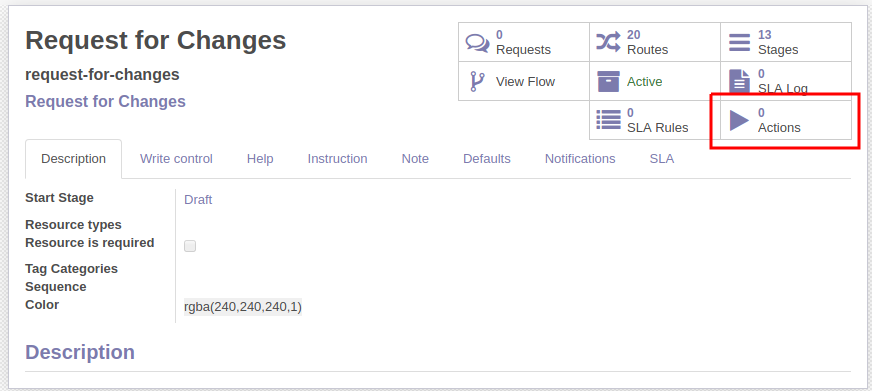Open the Draft start stage link
Screen dimensions: 872x391
point(198,200)
